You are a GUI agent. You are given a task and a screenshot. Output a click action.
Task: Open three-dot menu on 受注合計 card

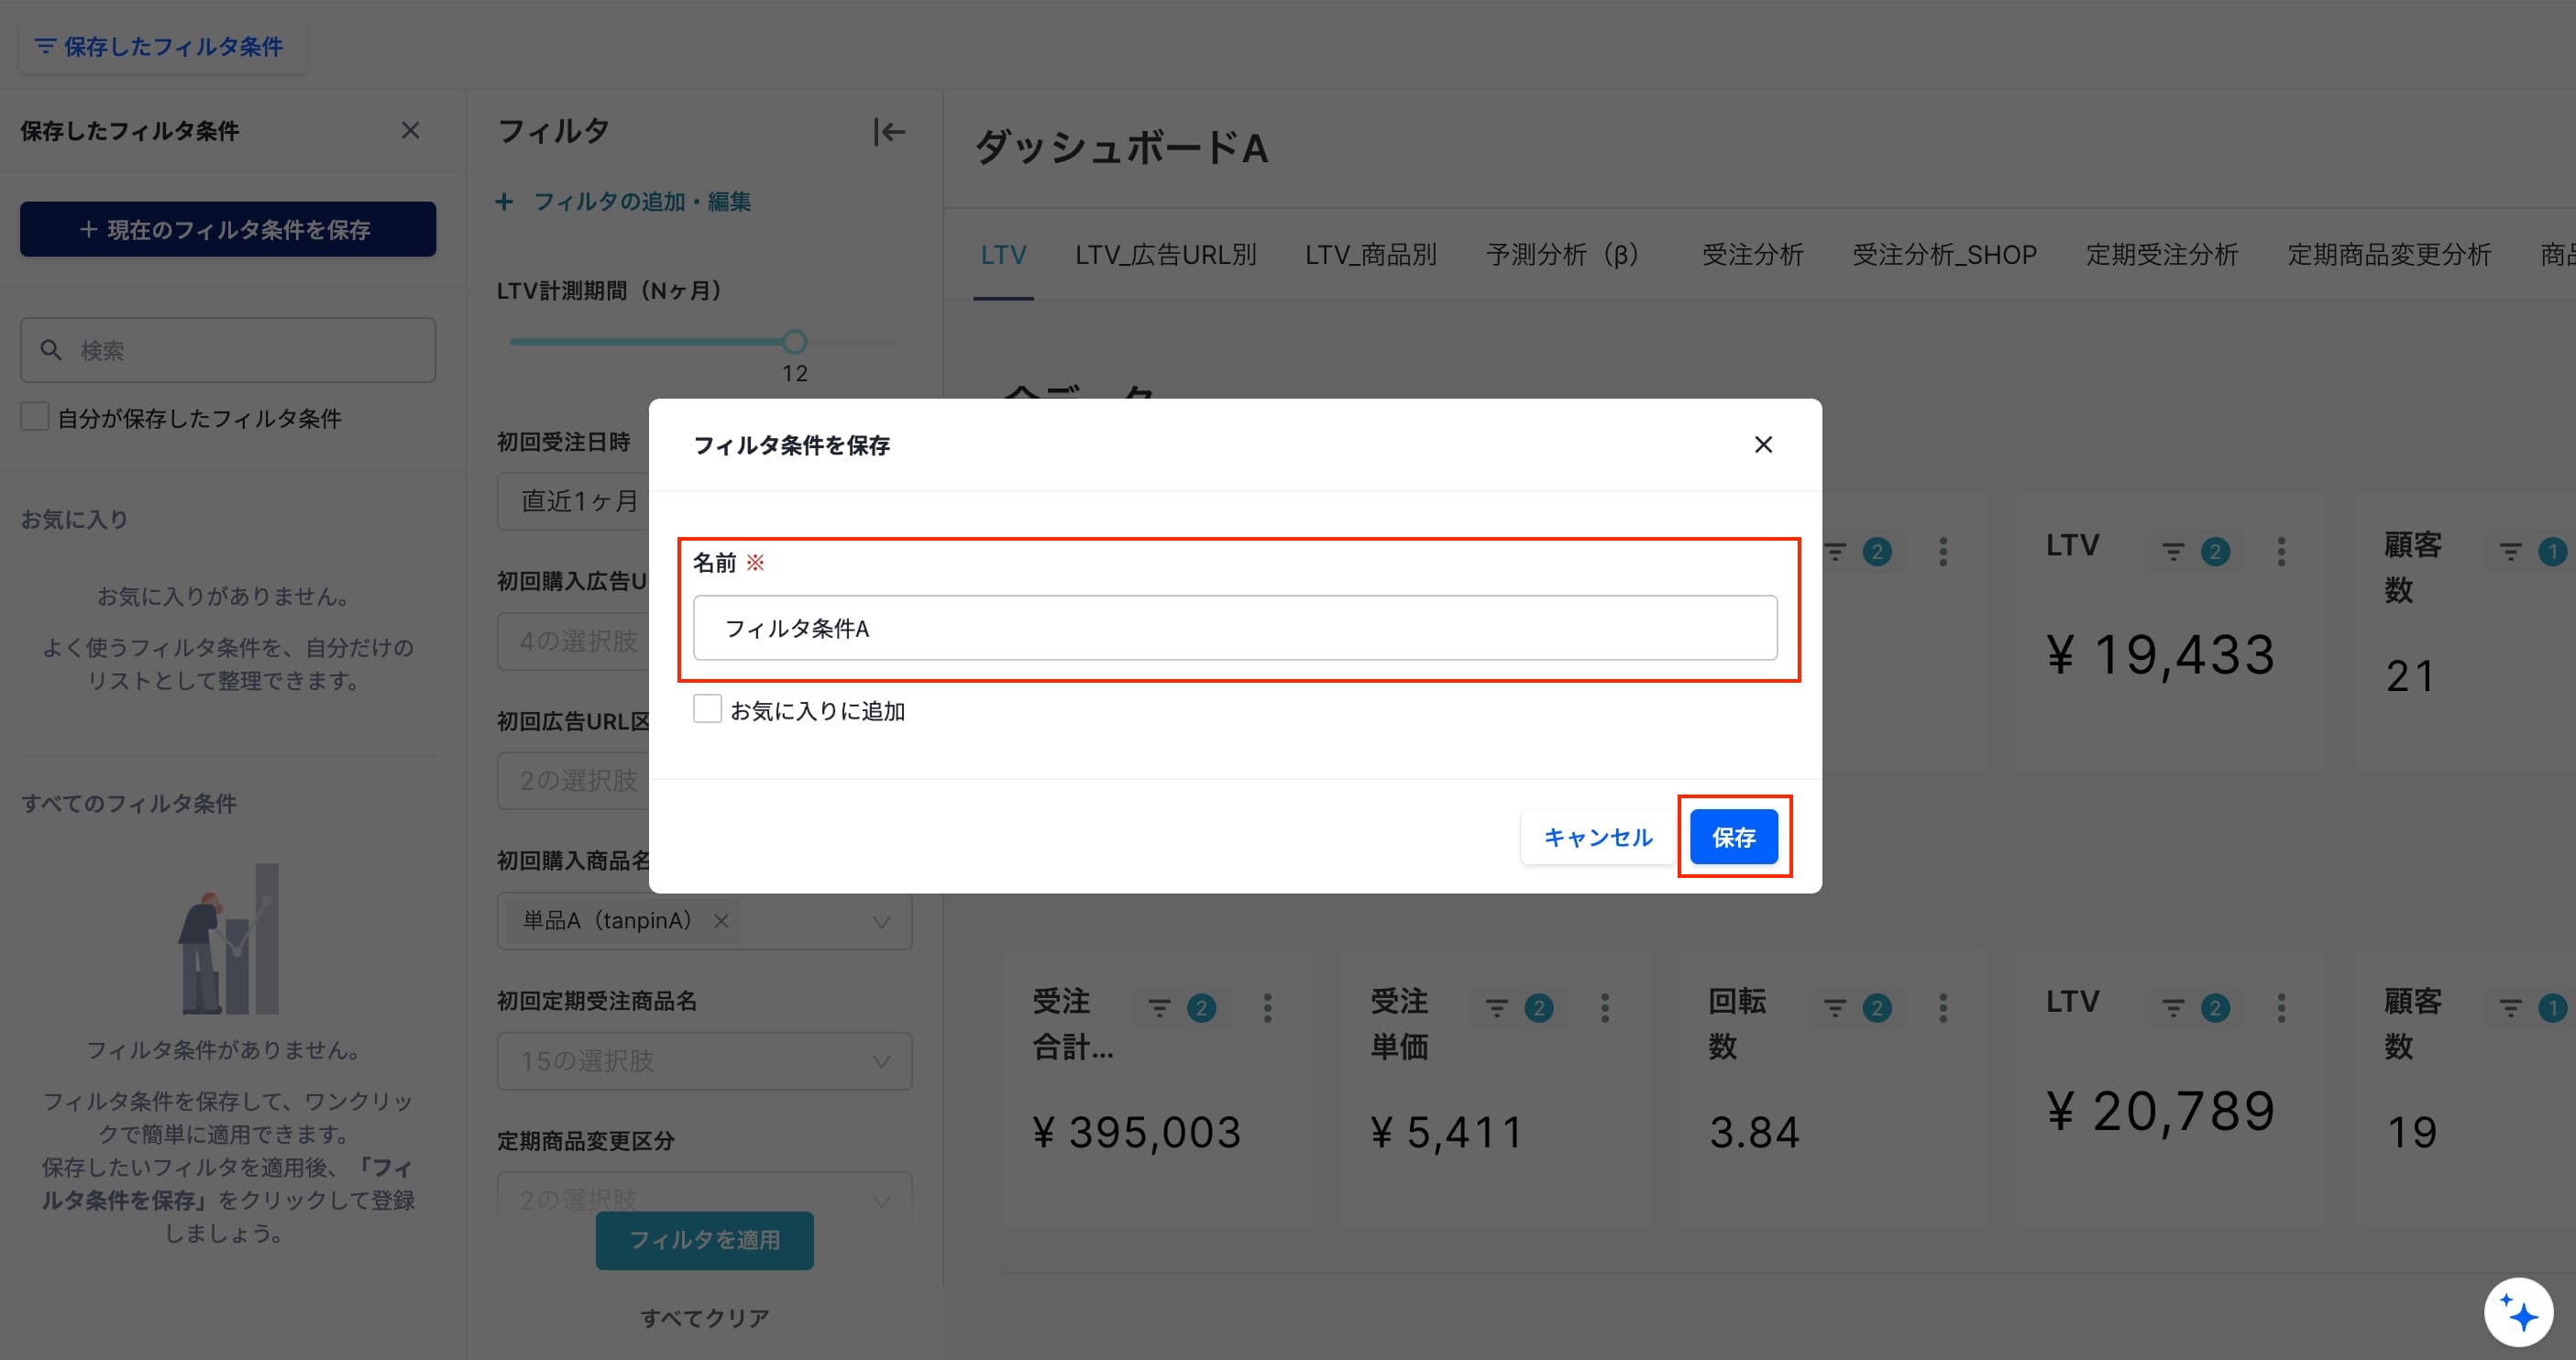[x=1267, y=1008]
